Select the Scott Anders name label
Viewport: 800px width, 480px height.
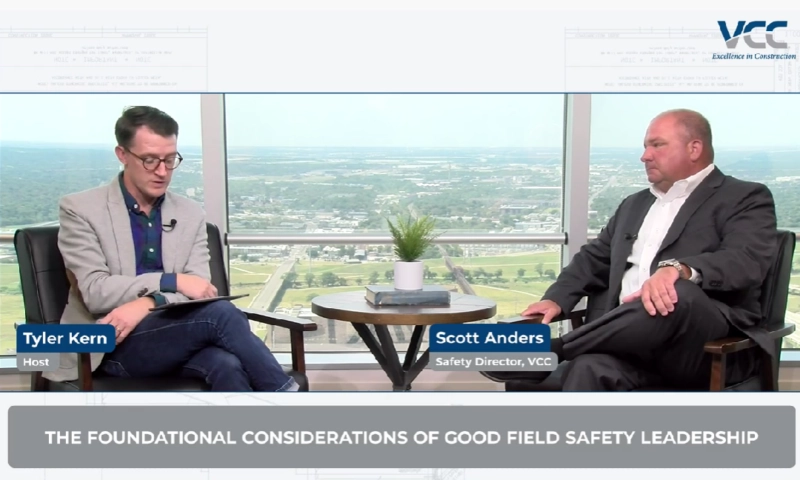click(490, 338)
